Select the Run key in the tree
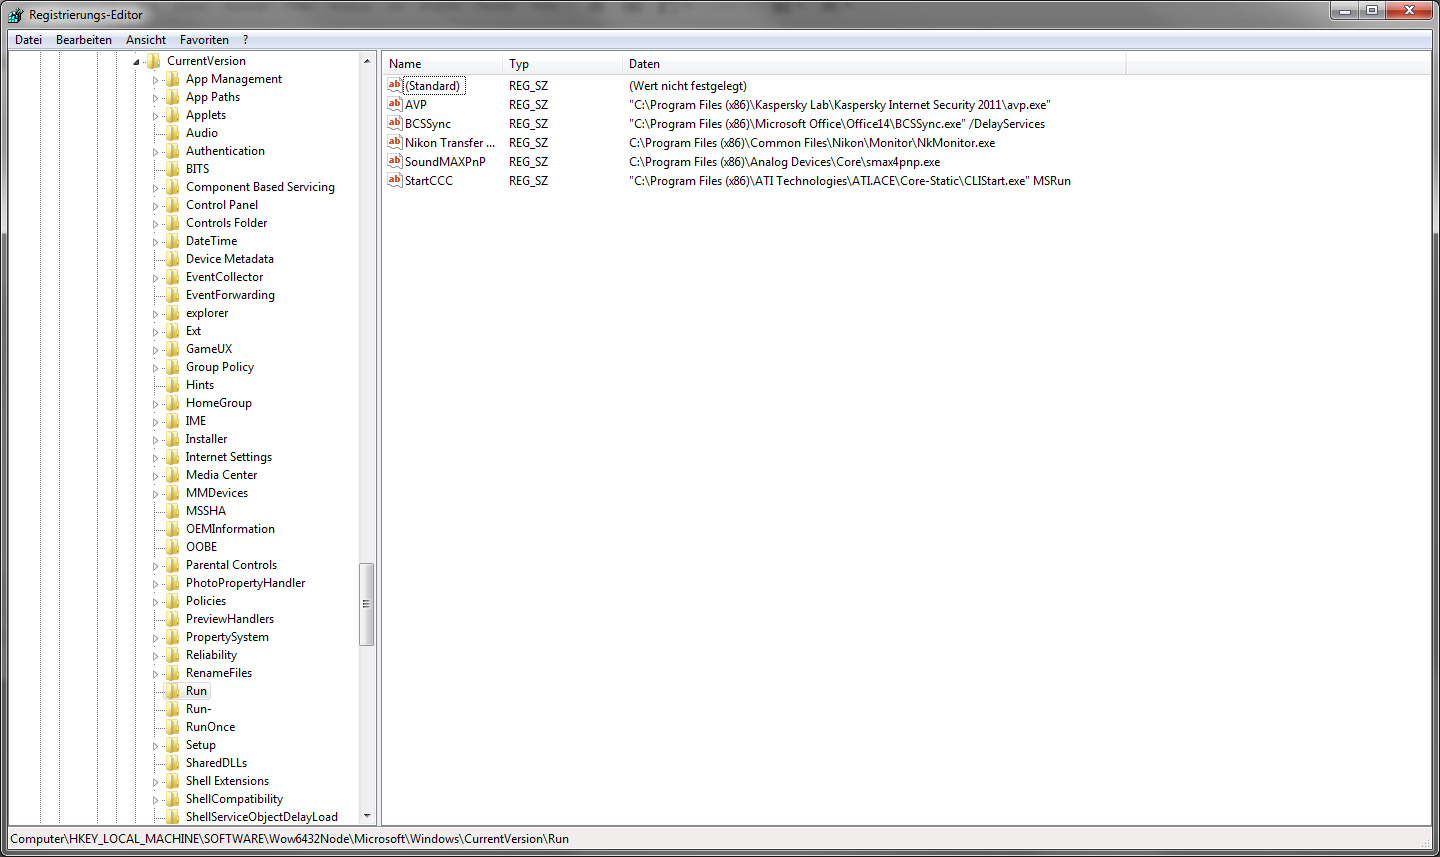 [x=196, y=691]
